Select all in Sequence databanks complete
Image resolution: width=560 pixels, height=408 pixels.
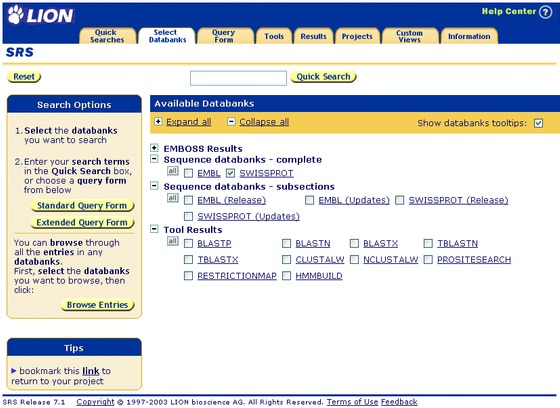(x=173, y=171)
